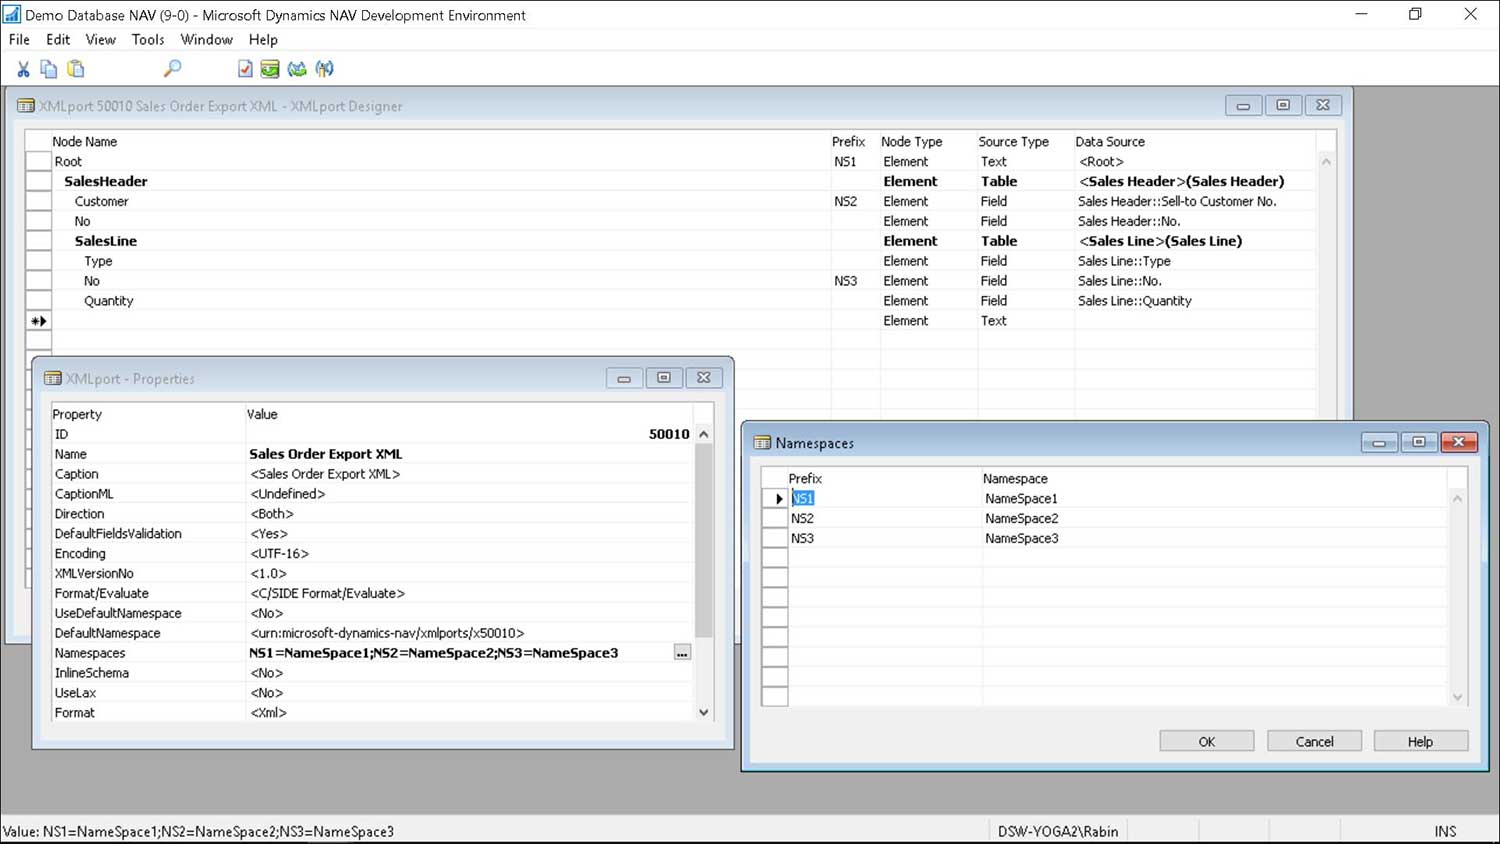The width and height of the screenshot is (1500, 844).
Task: Click the C/AL Code checkmark toolbar icon
Action: [x=244, y=68]
